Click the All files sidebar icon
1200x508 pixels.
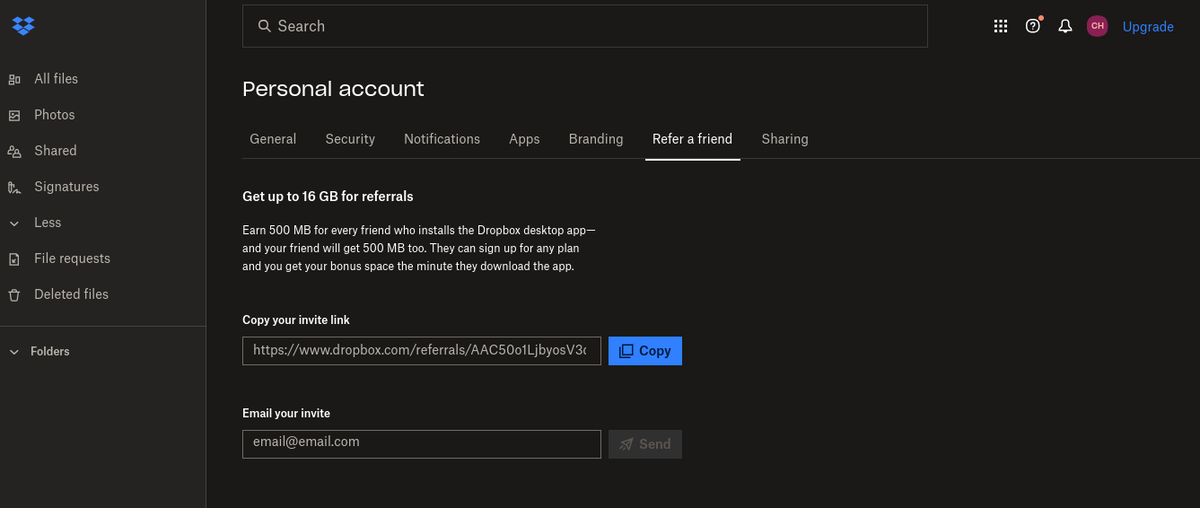[x=14, y=79]
